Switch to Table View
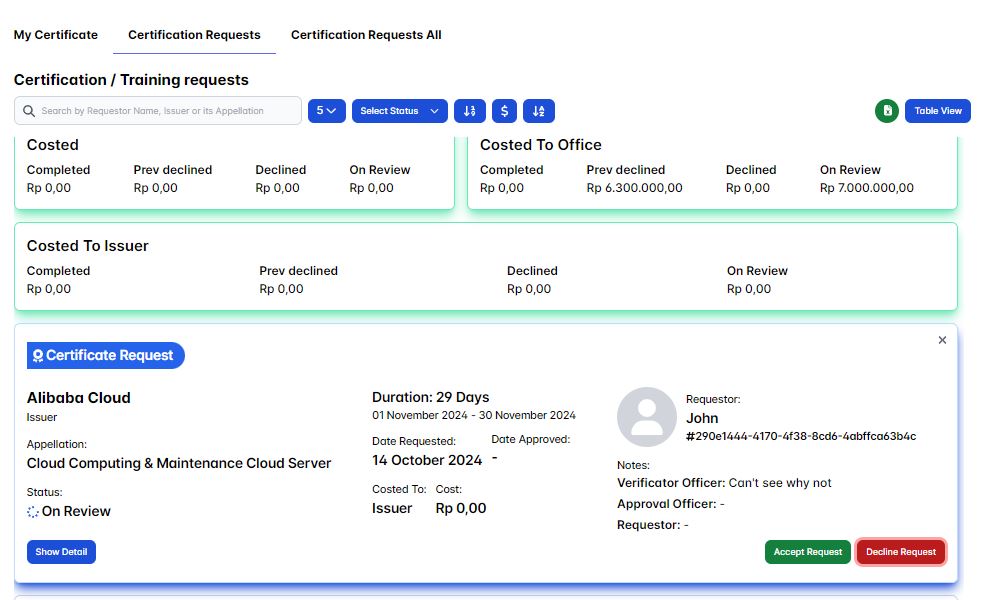 (x=937, y=111)
